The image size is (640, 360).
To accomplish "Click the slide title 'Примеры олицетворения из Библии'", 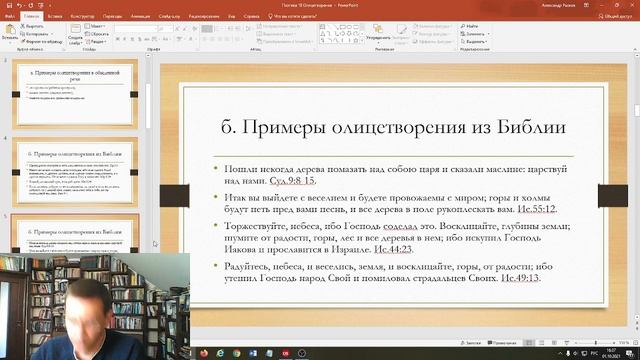I will [393, 127].
